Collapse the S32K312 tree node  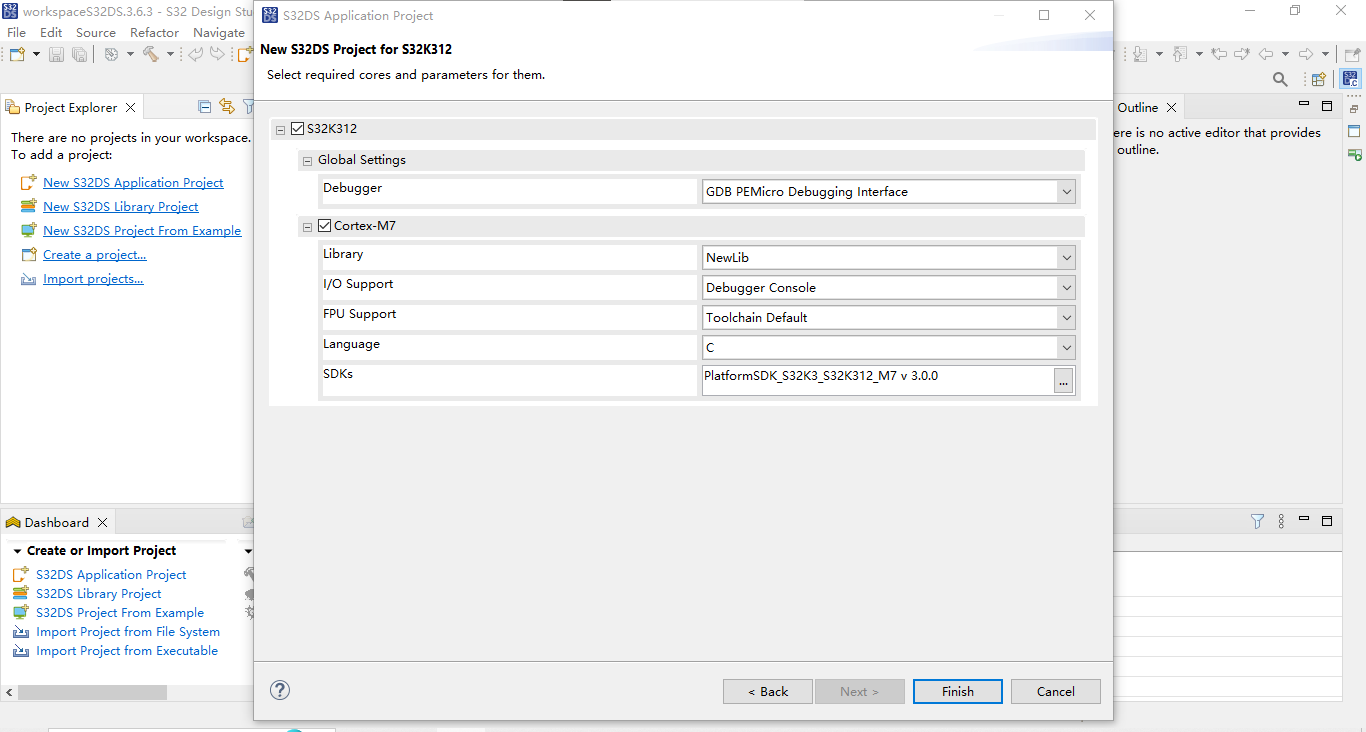point(281,130)
